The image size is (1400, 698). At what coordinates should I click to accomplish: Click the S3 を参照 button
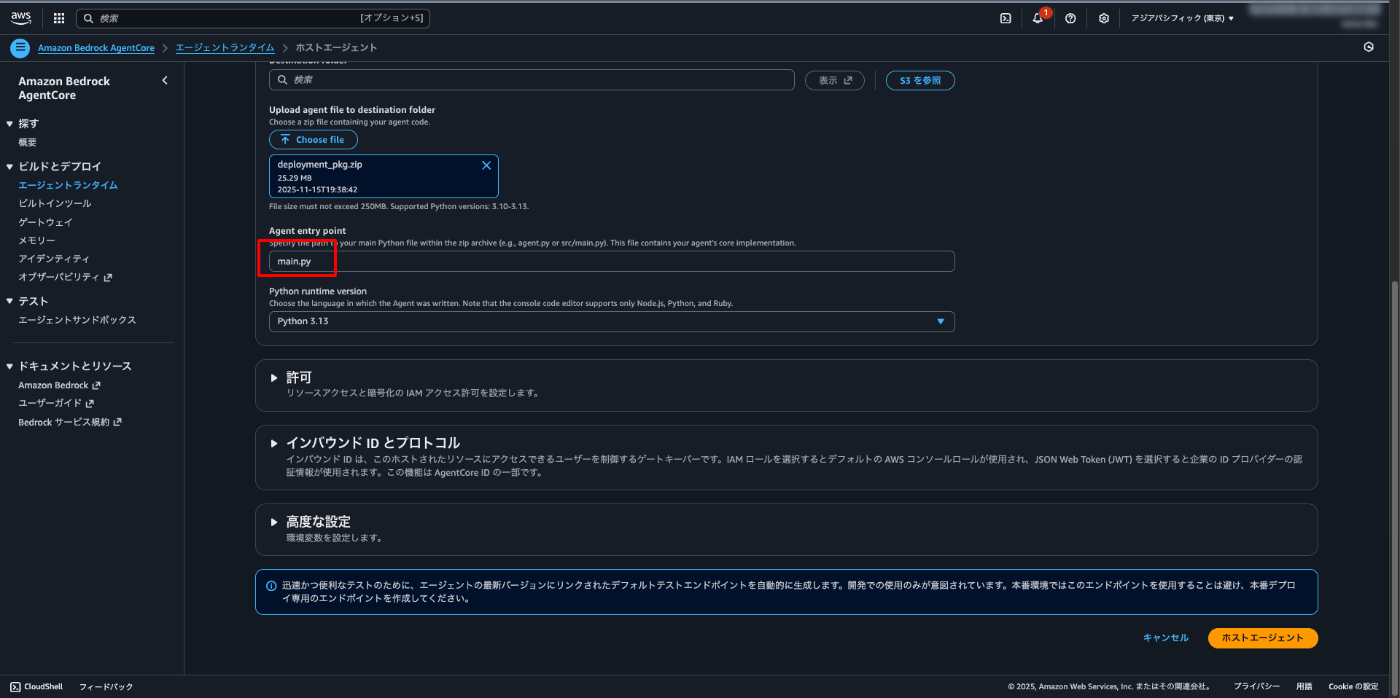pos(920,80)
